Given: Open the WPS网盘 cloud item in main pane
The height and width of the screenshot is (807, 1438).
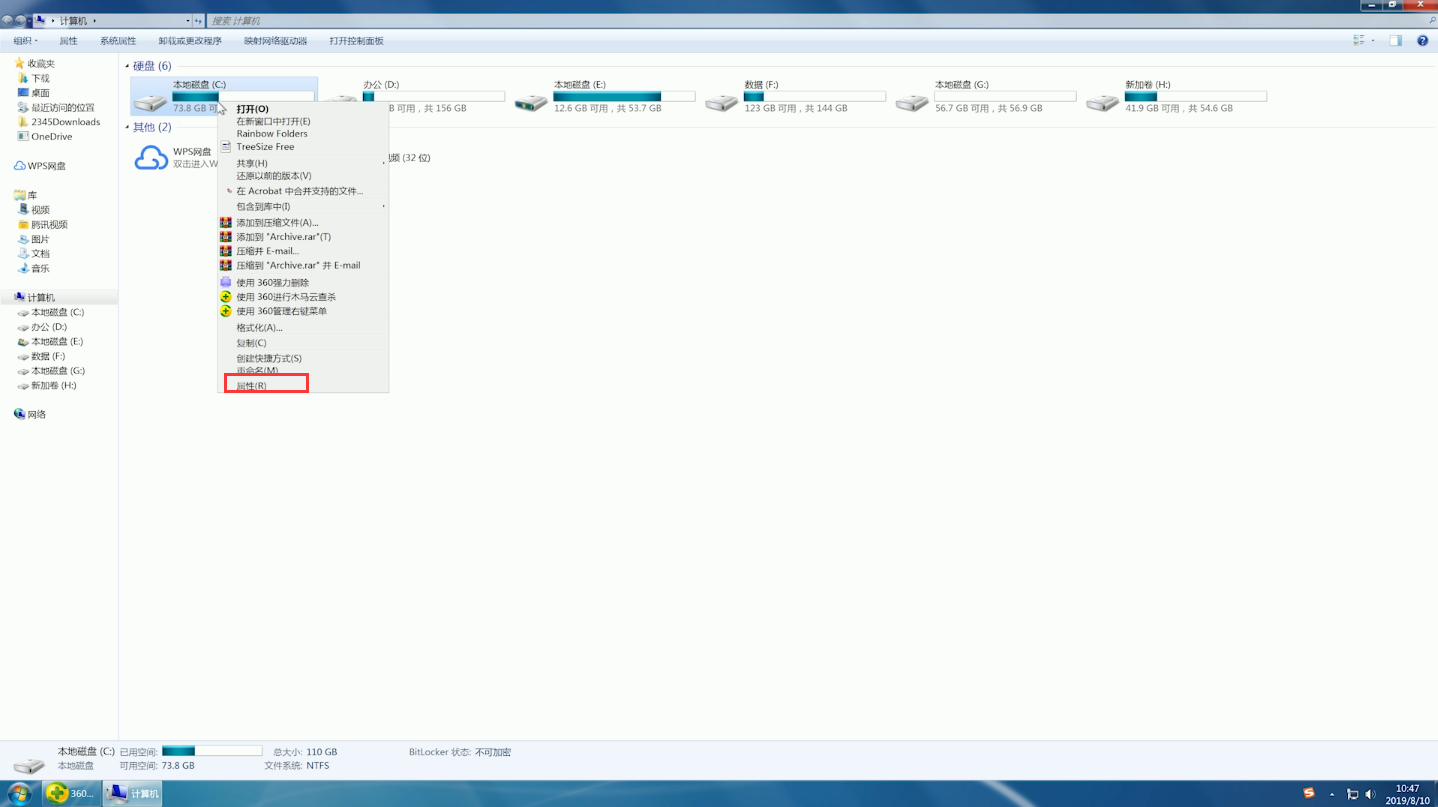Looking at the screenshot, I should 175,157.
